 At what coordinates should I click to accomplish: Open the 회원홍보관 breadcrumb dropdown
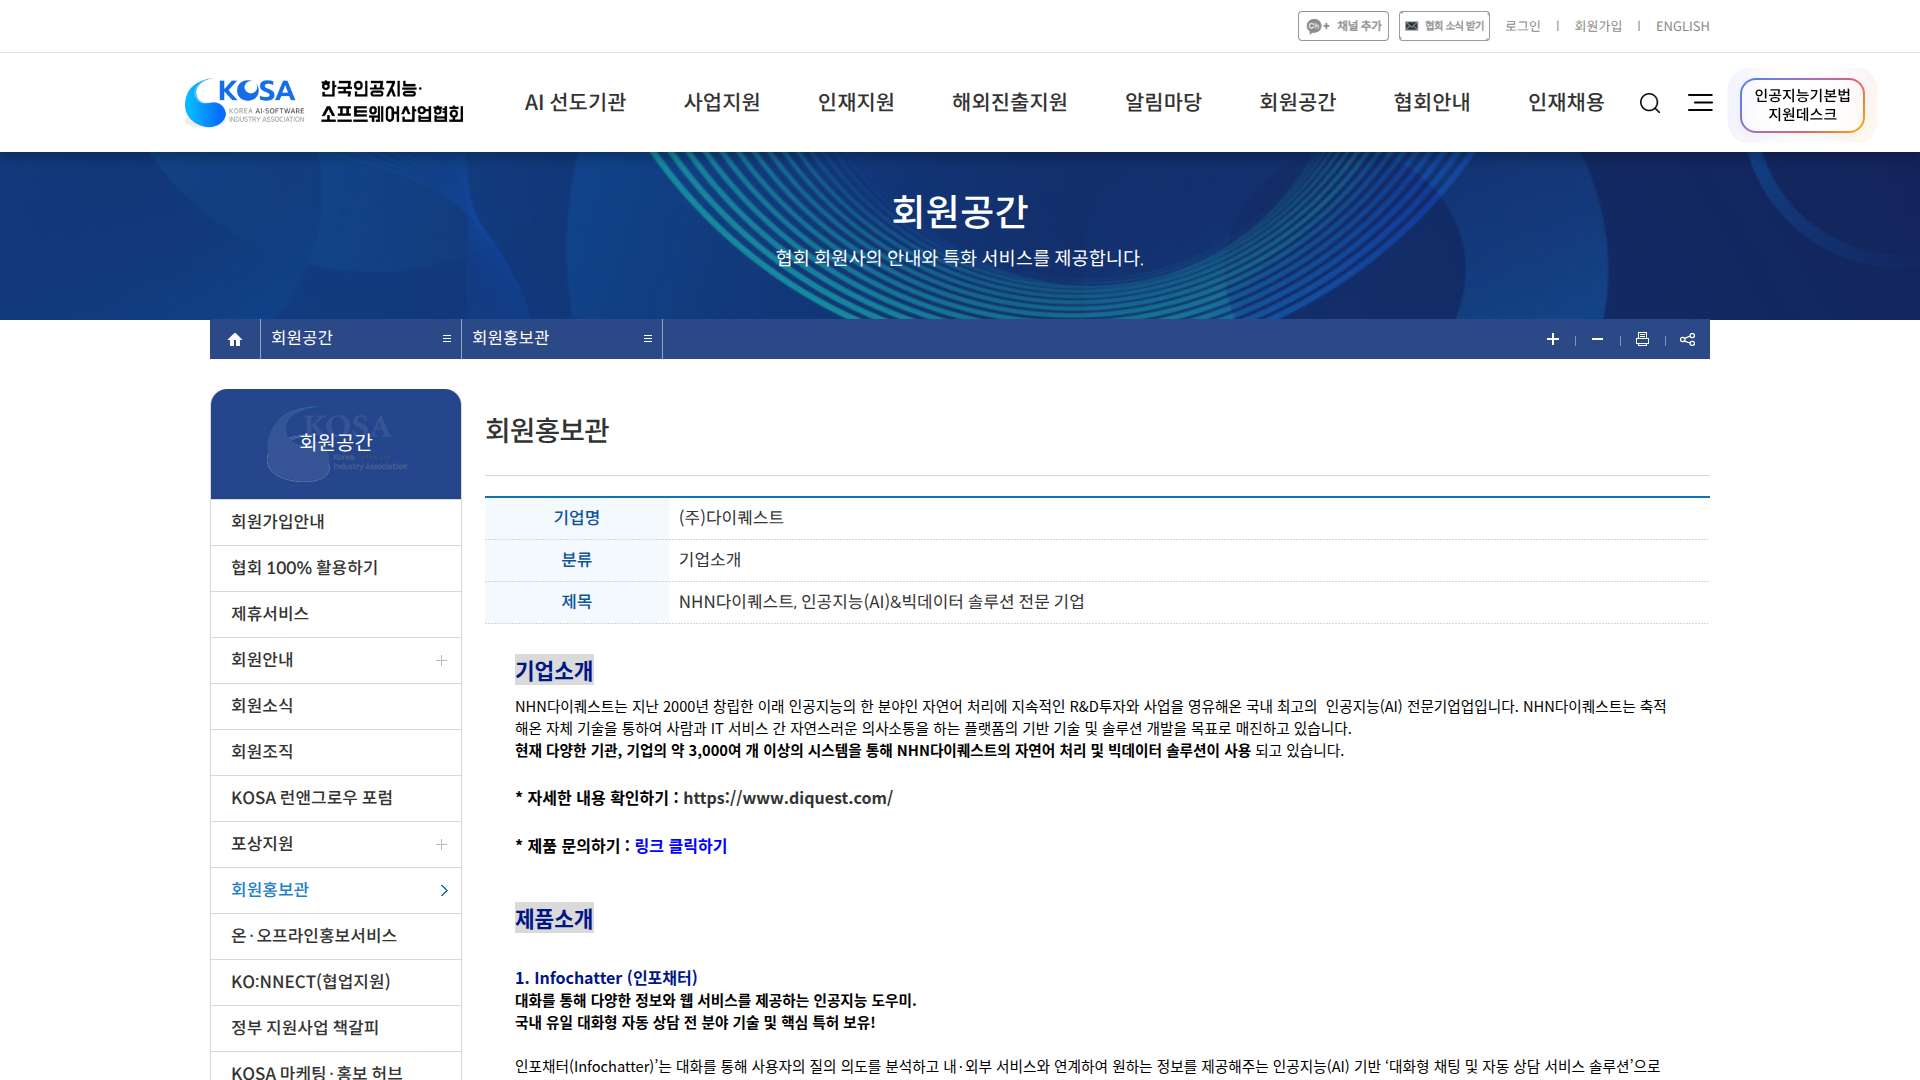[x=562, y=339]
